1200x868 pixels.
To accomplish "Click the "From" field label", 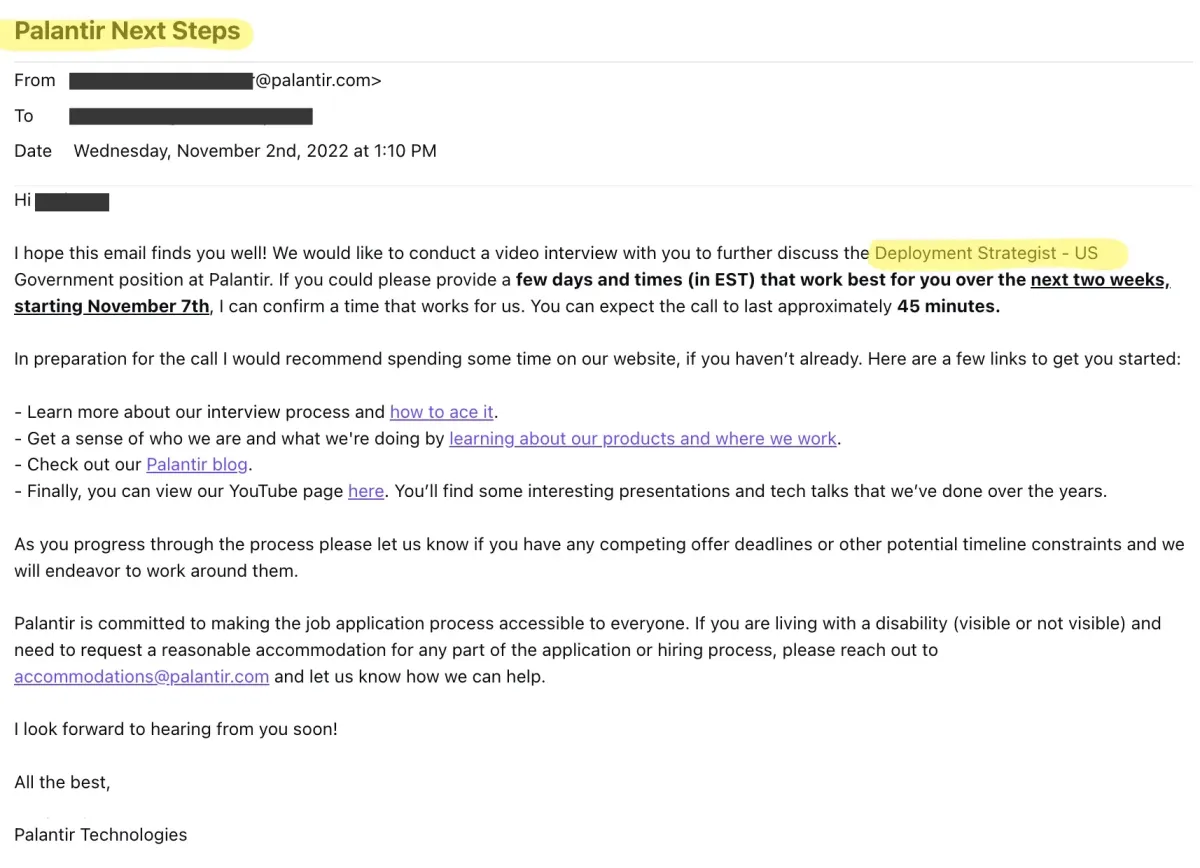I will click(x=35, y=81).
